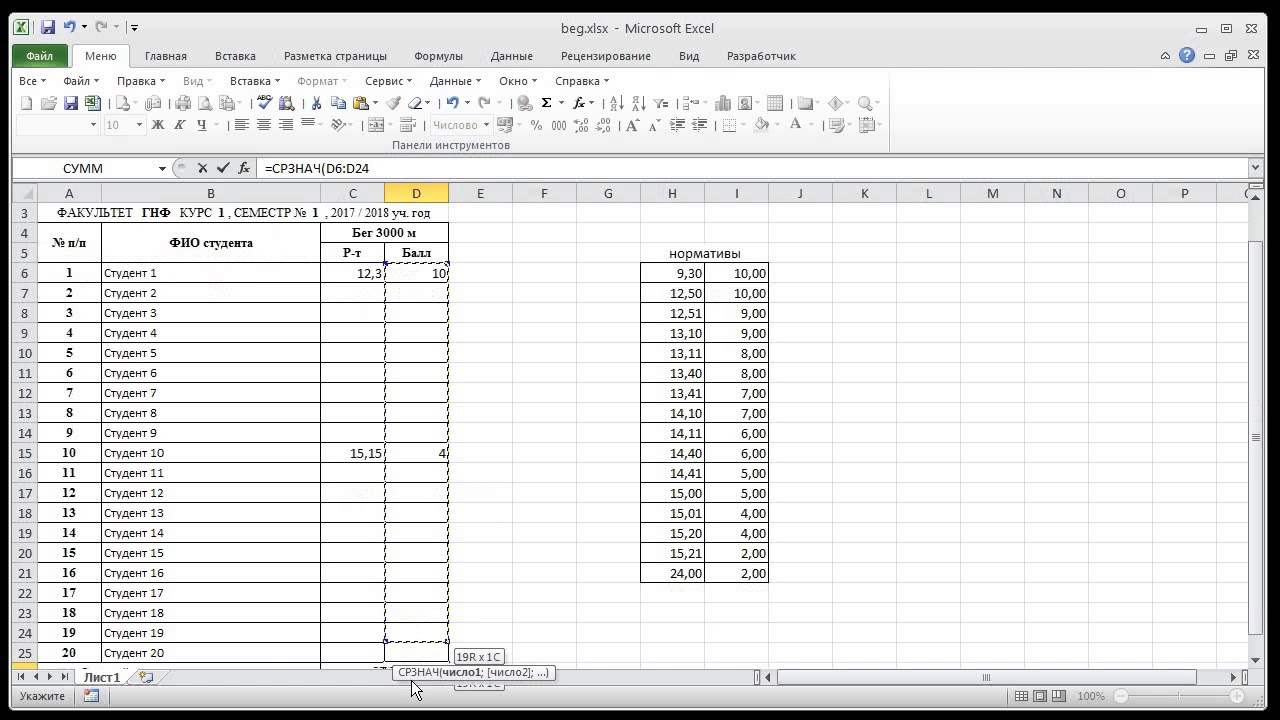1280x720 pixels.
Task: Sort descending with the Я-A icon
Action: tap(639, 103)
